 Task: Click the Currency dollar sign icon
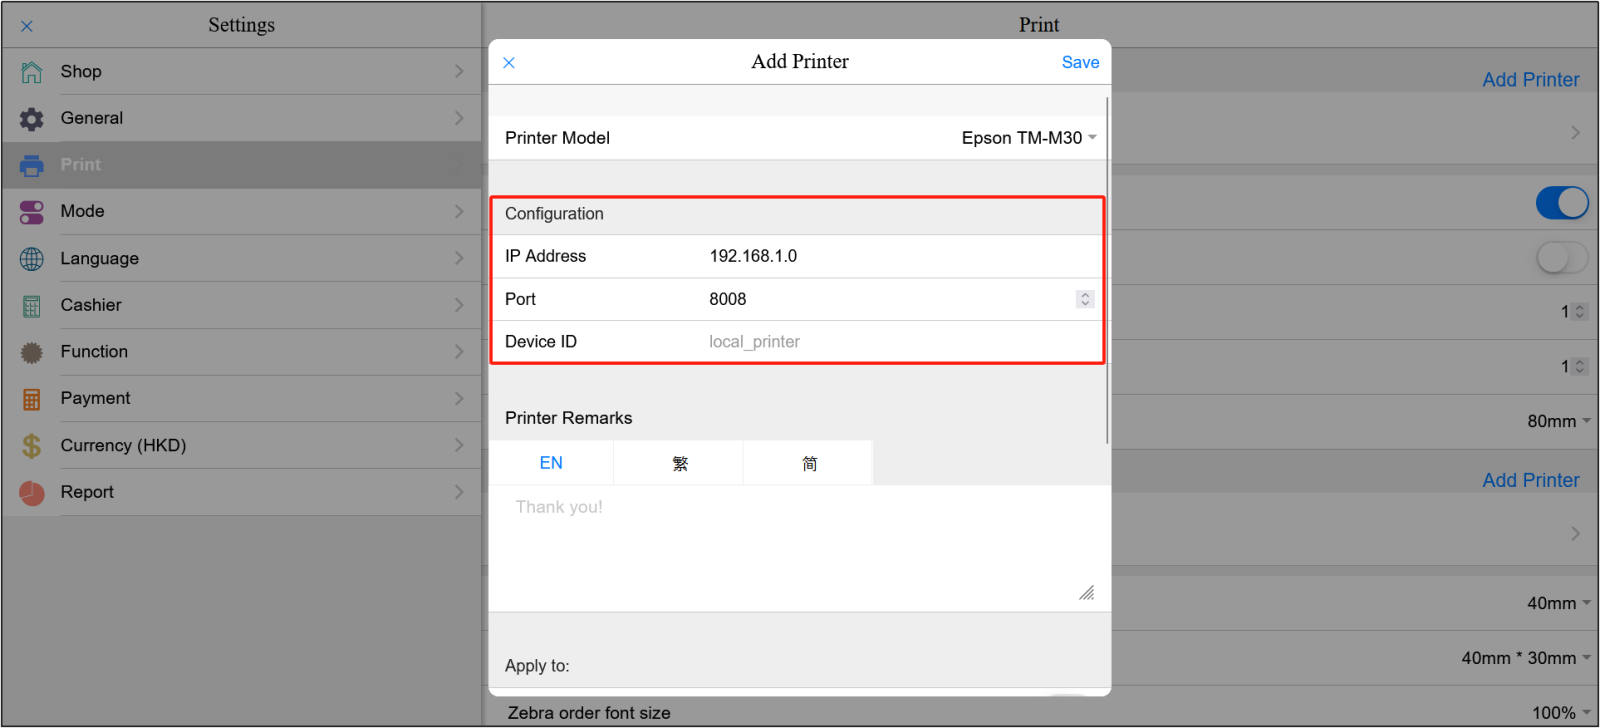tap(32, 446)
